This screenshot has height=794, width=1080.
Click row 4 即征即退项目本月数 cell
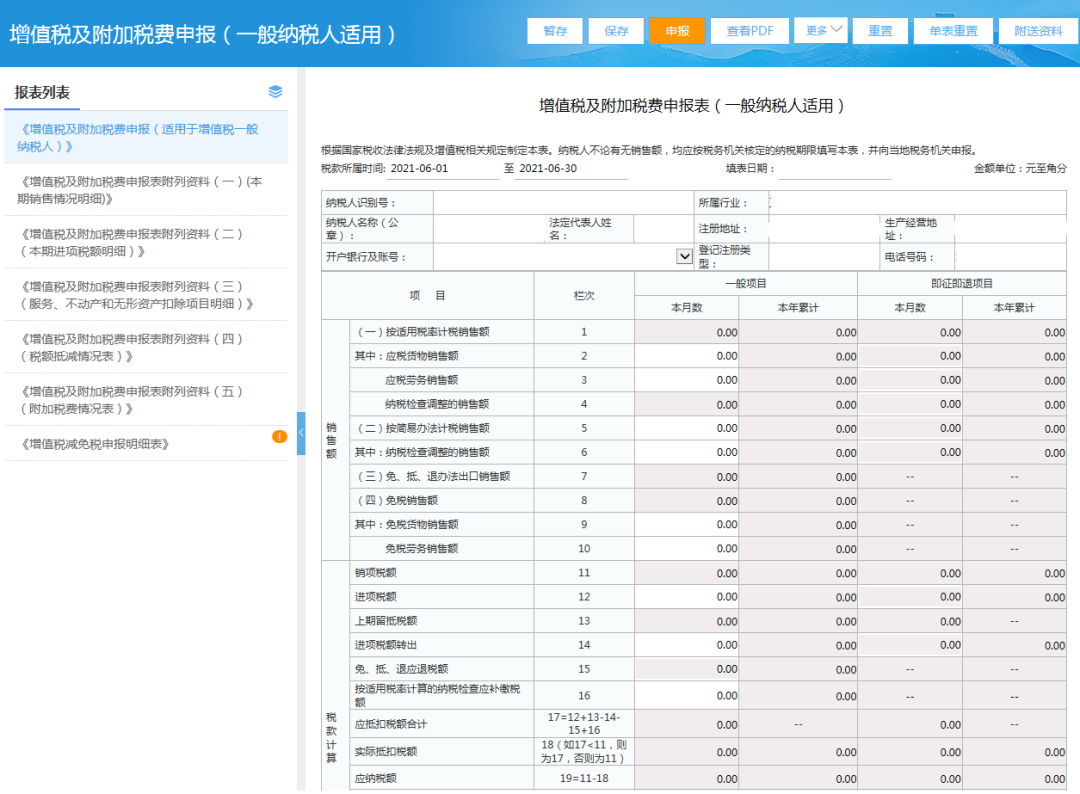pyautogui.click(x=910, y=404)
